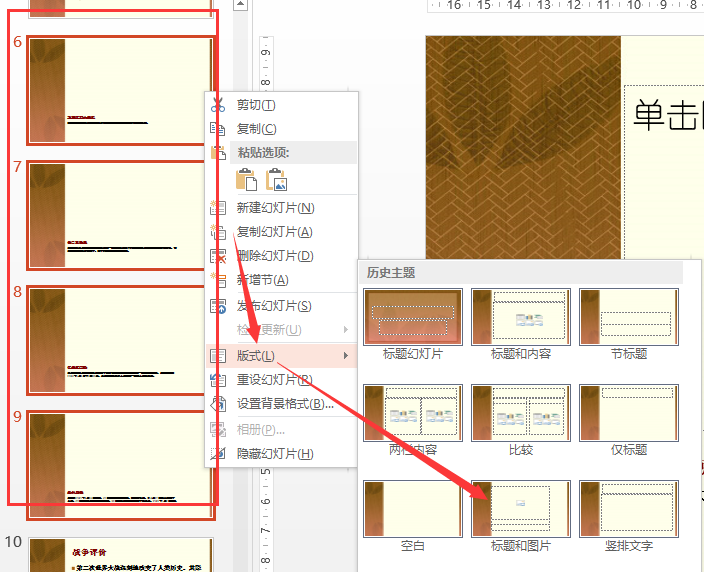Expand the 版式(L) submenu arrow
The image size is (704, 572).
pos(346,356)
